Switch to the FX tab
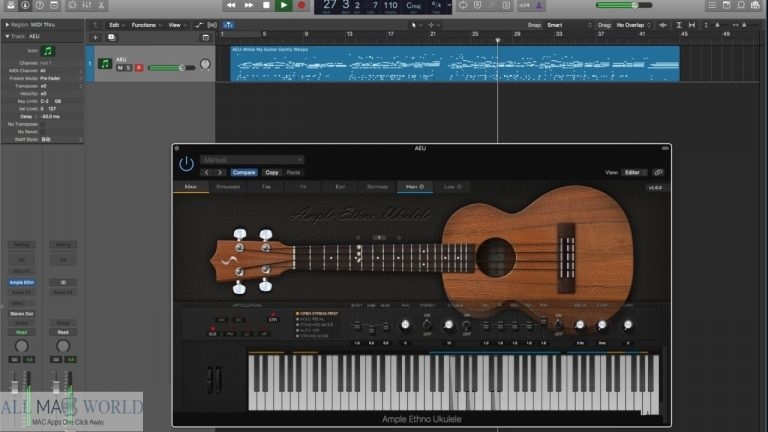Image resolution: width=768 pixels, height=432 pixels. [303, 187]
